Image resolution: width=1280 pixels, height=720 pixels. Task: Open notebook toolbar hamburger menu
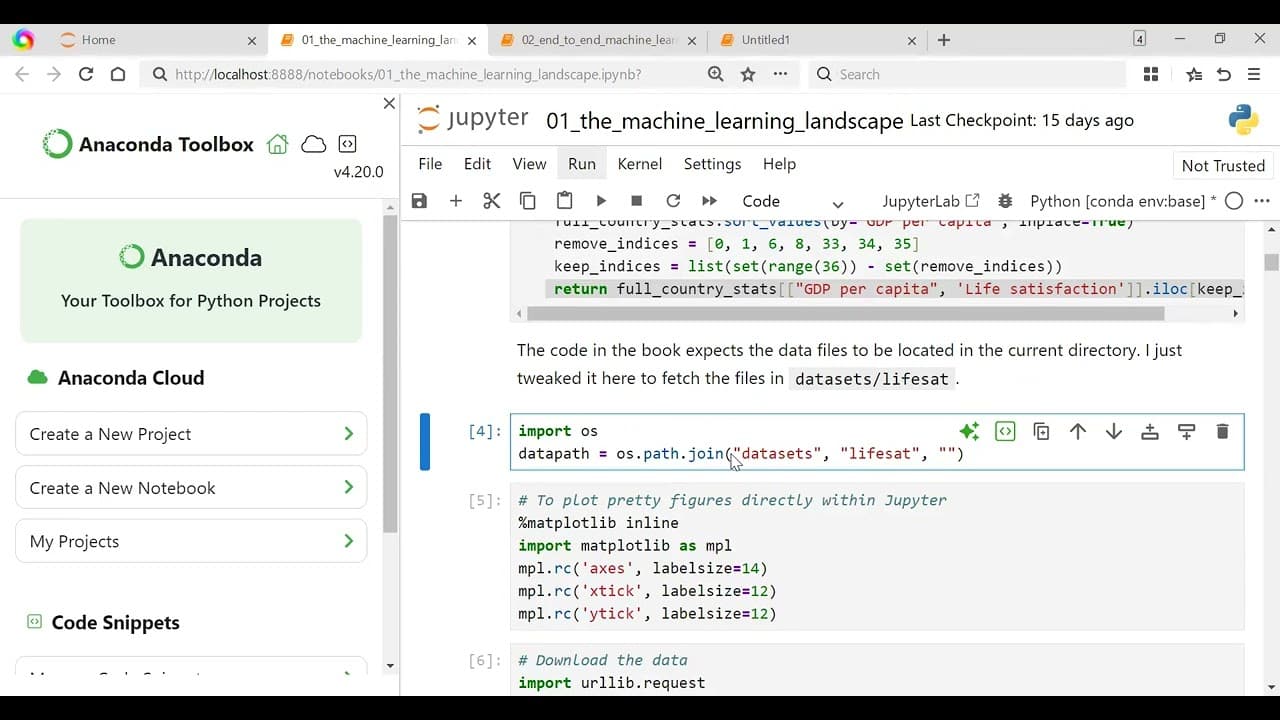click(1262, 201)
